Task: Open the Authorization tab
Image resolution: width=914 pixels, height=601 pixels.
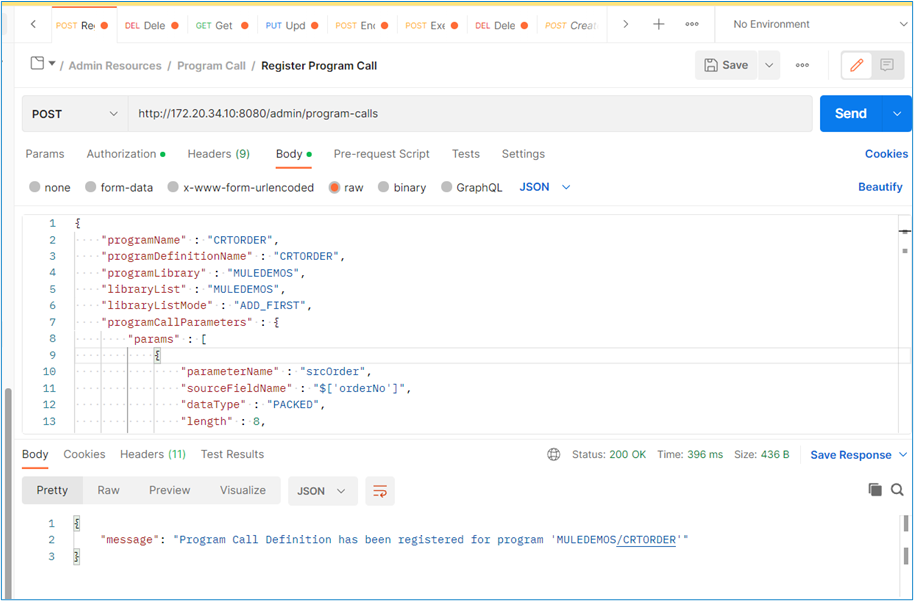Action: 126,154
